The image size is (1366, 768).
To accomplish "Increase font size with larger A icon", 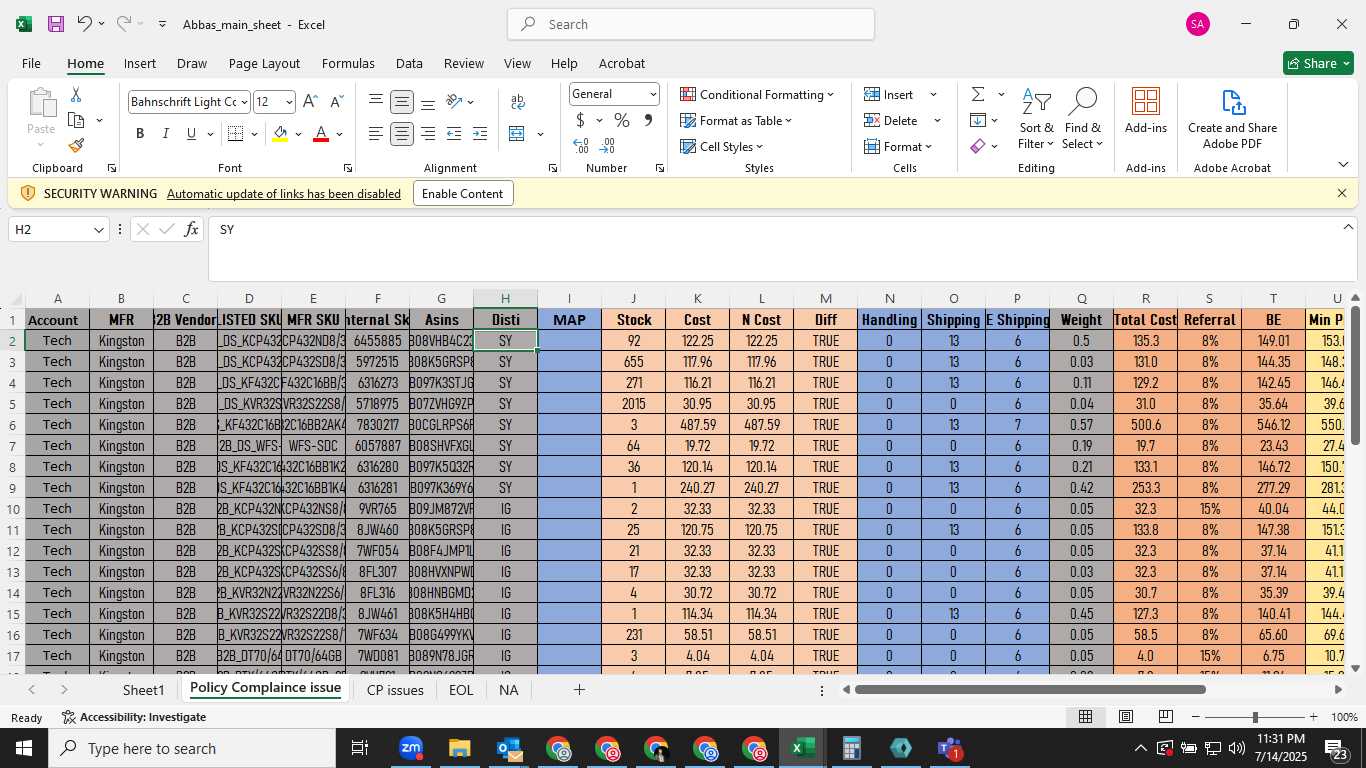I will (310, 102).
